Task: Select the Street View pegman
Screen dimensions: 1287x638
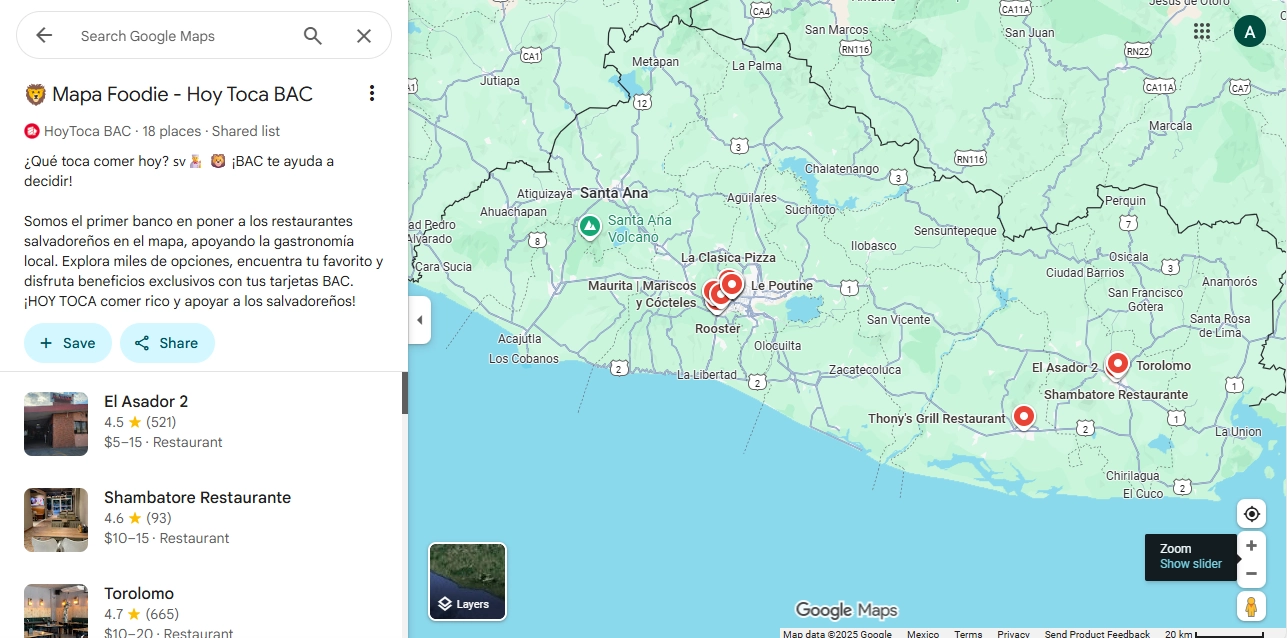Action: coord(1251,607)
